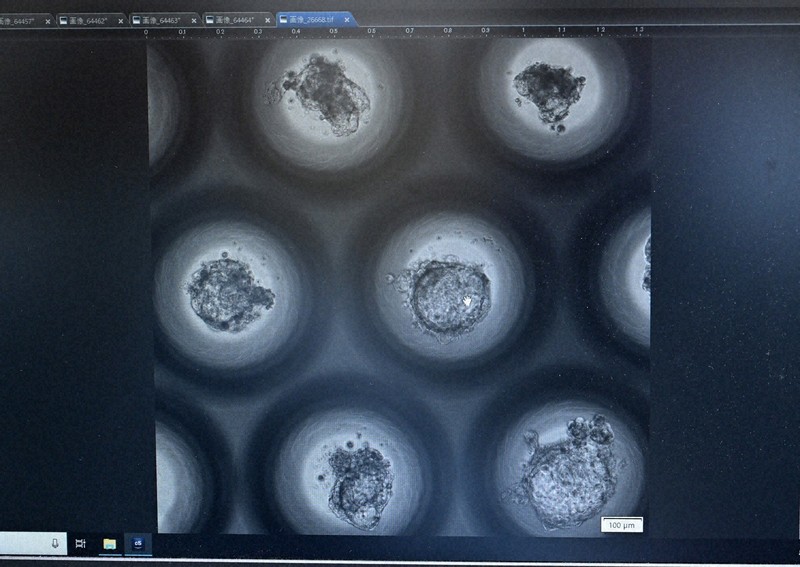Switch to the 64463 image tab
Viewport: 800px width, 567px height.
tap(161, 20)
